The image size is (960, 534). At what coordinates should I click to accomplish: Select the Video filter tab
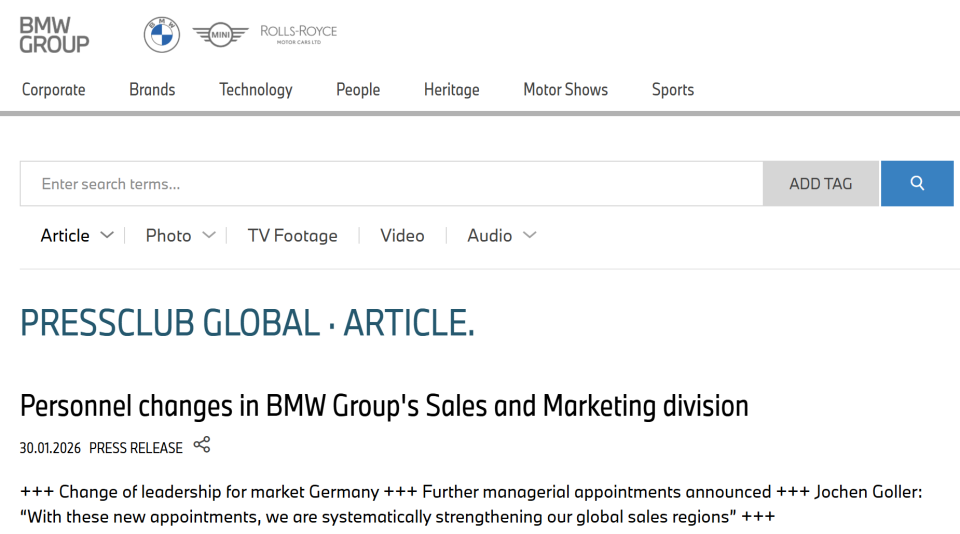[402, 235]
